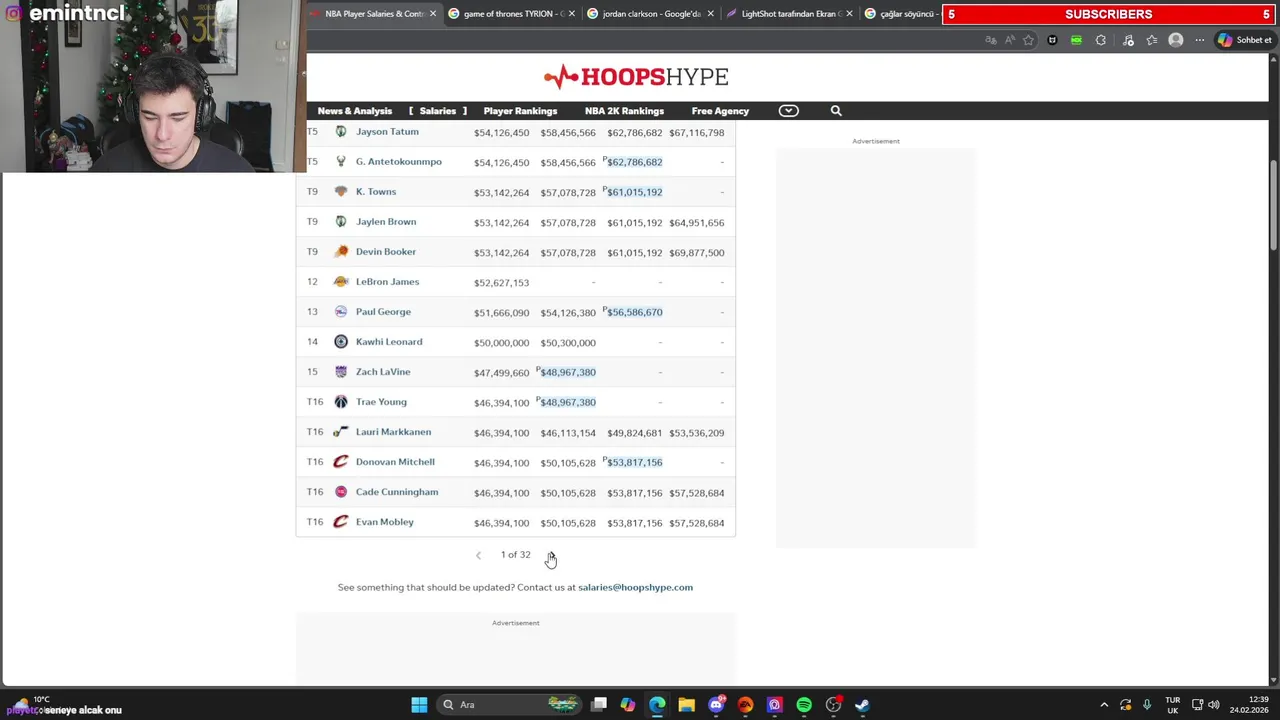Open Player Rankings menu
1280x720 pixels.
coord(520,111)
